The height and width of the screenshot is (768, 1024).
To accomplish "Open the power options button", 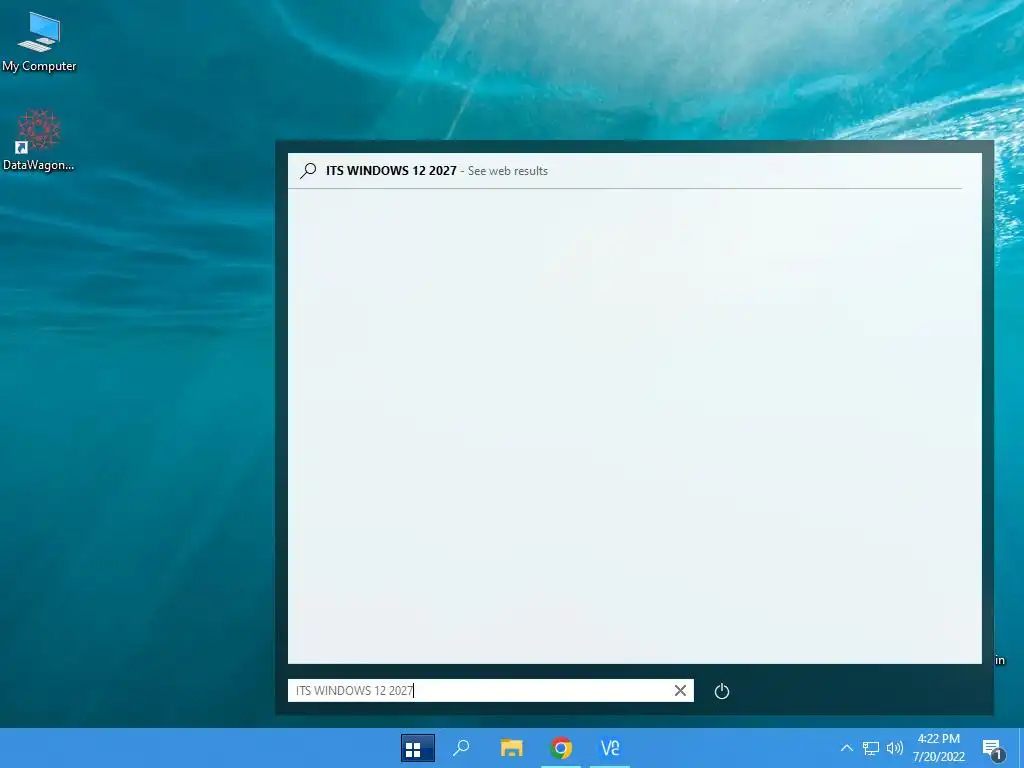I will click(722, 691).
